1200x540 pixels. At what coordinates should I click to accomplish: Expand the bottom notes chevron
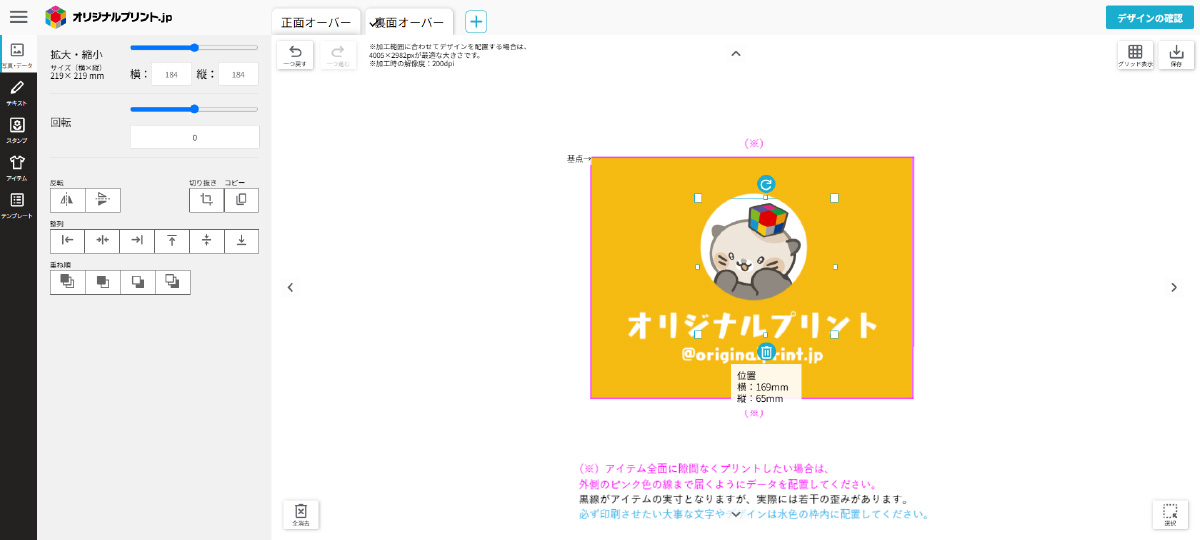coord(736,514)
